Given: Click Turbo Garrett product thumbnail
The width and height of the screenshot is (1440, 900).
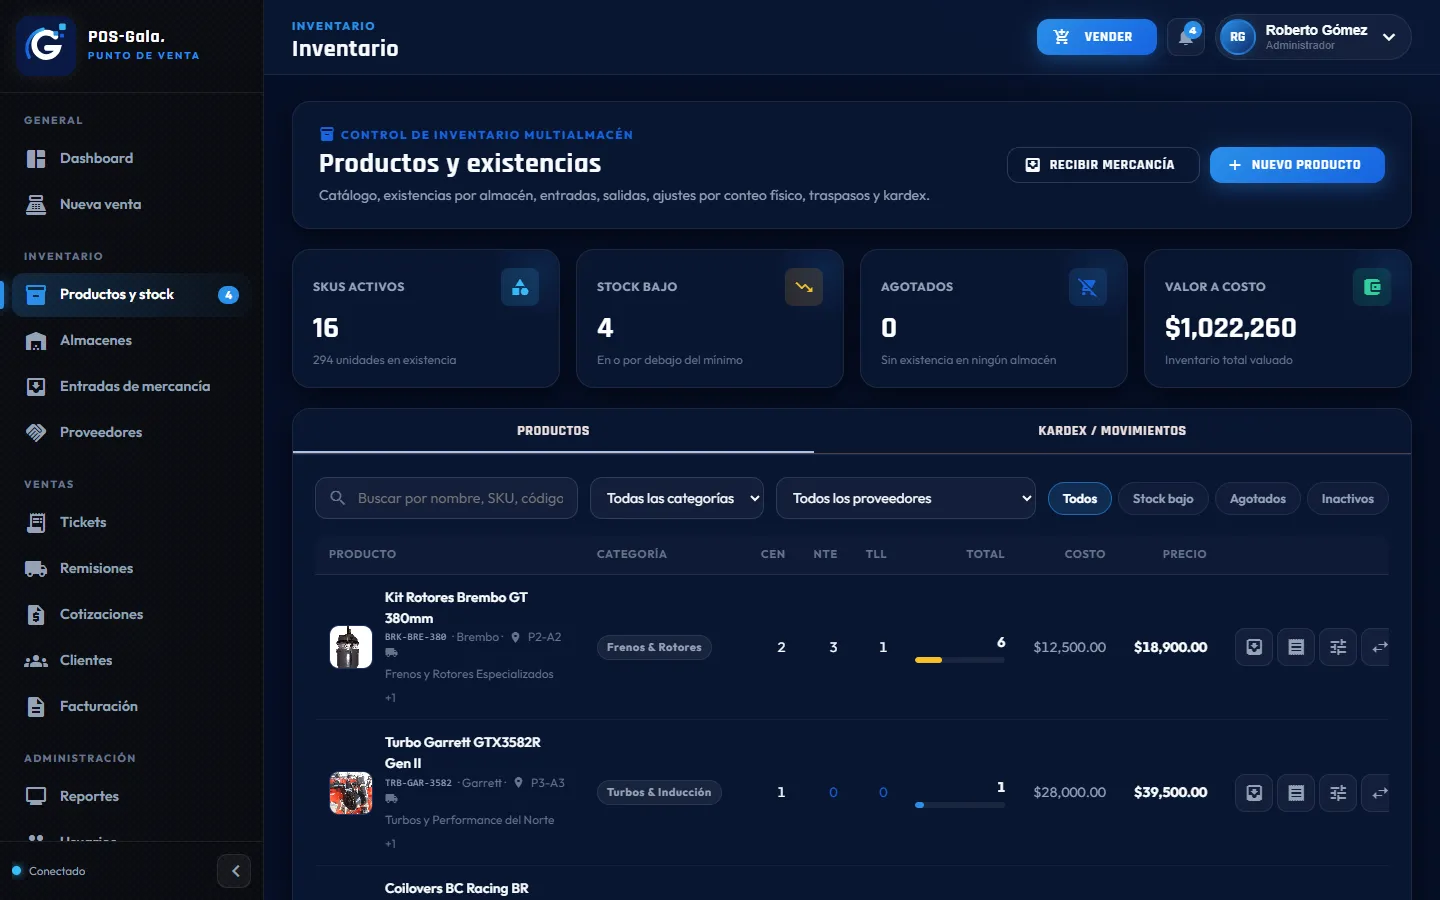Looking at the screenshot, I should tap(351, 793).
